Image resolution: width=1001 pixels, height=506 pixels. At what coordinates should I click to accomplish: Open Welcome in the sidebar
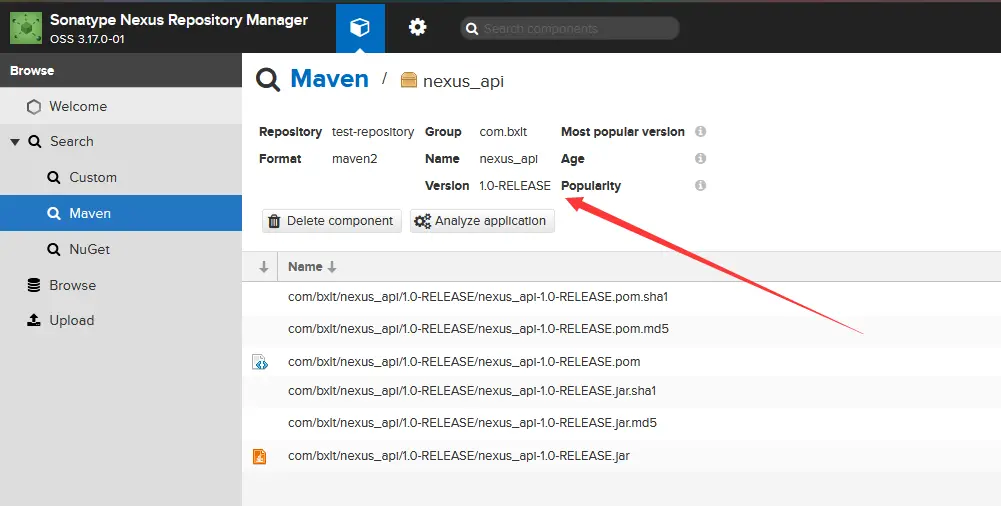click(x=121, y=107)
